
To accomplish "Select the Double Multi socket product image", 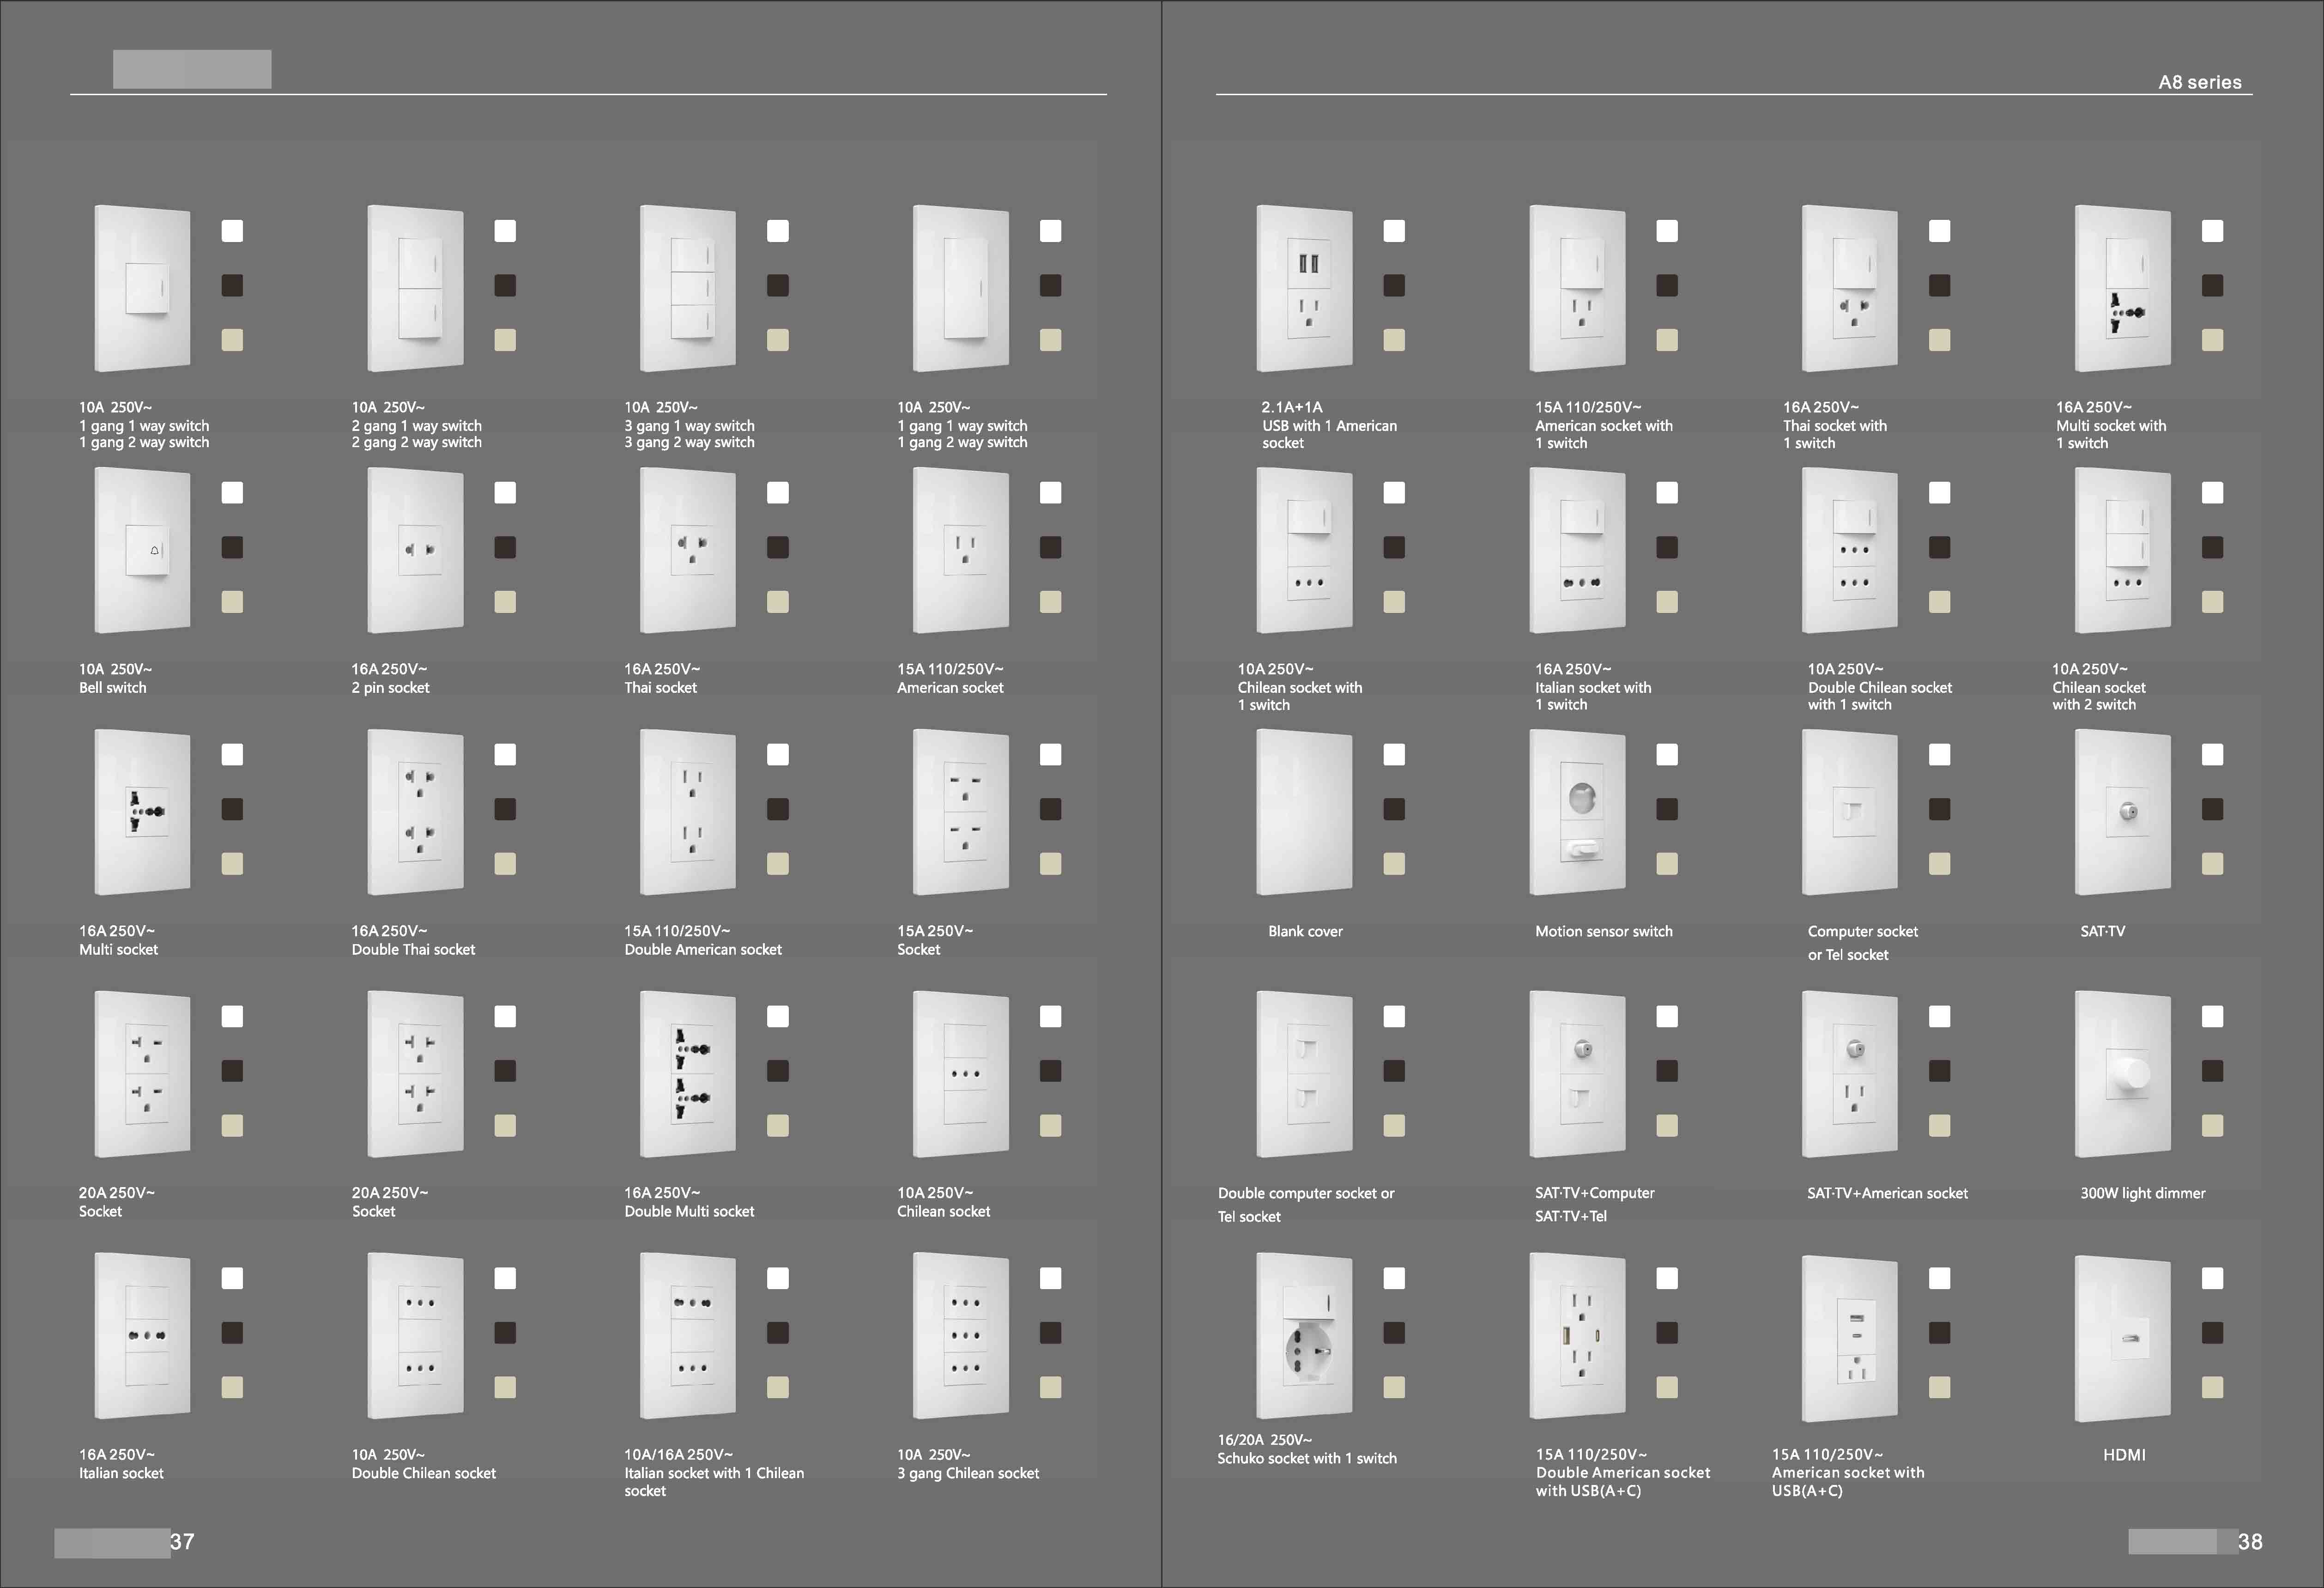I will 688,1074.
